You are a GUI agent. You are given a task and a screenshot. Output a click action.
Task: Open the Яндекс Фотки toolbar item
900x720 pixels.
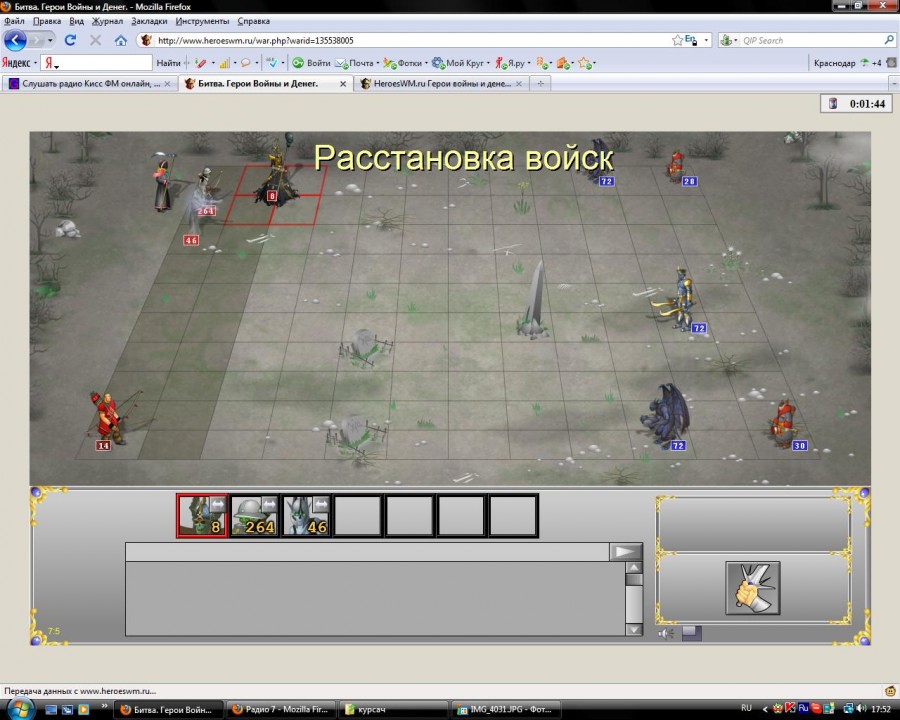(403, 63)
